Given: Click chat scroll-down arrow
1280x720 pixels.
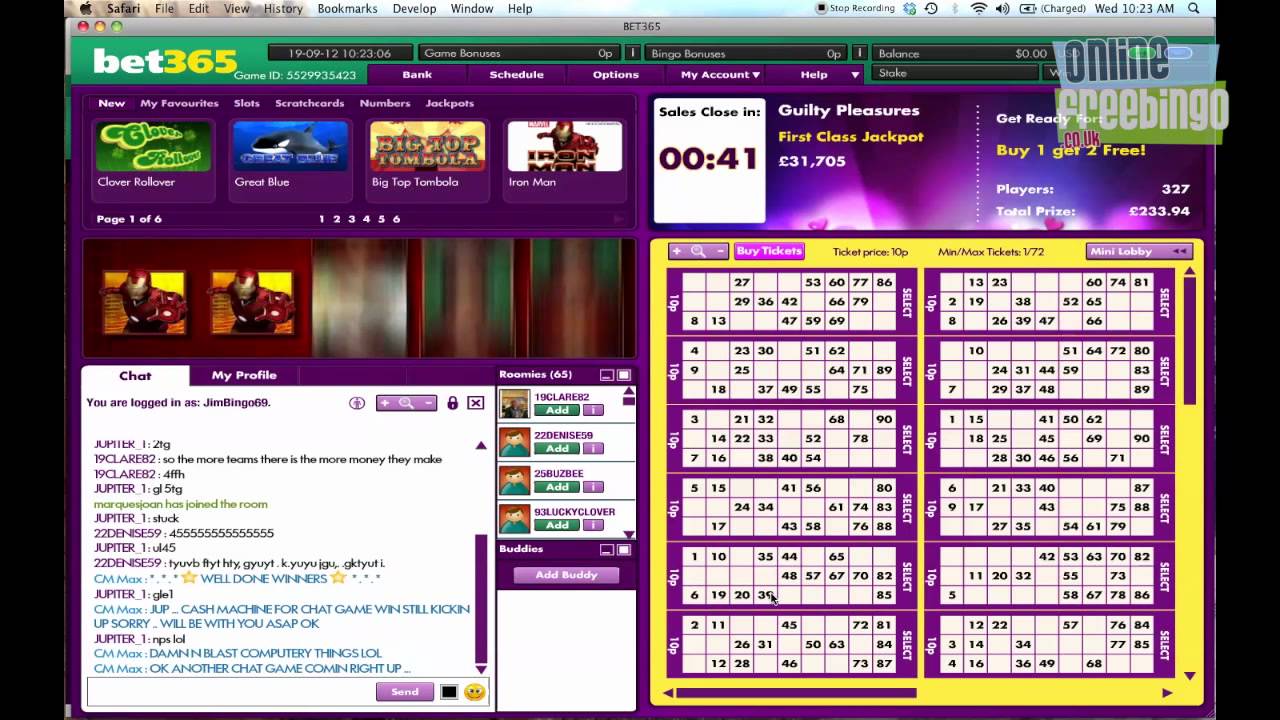Looking at the screenshot, I should click(x=480, y=669).
